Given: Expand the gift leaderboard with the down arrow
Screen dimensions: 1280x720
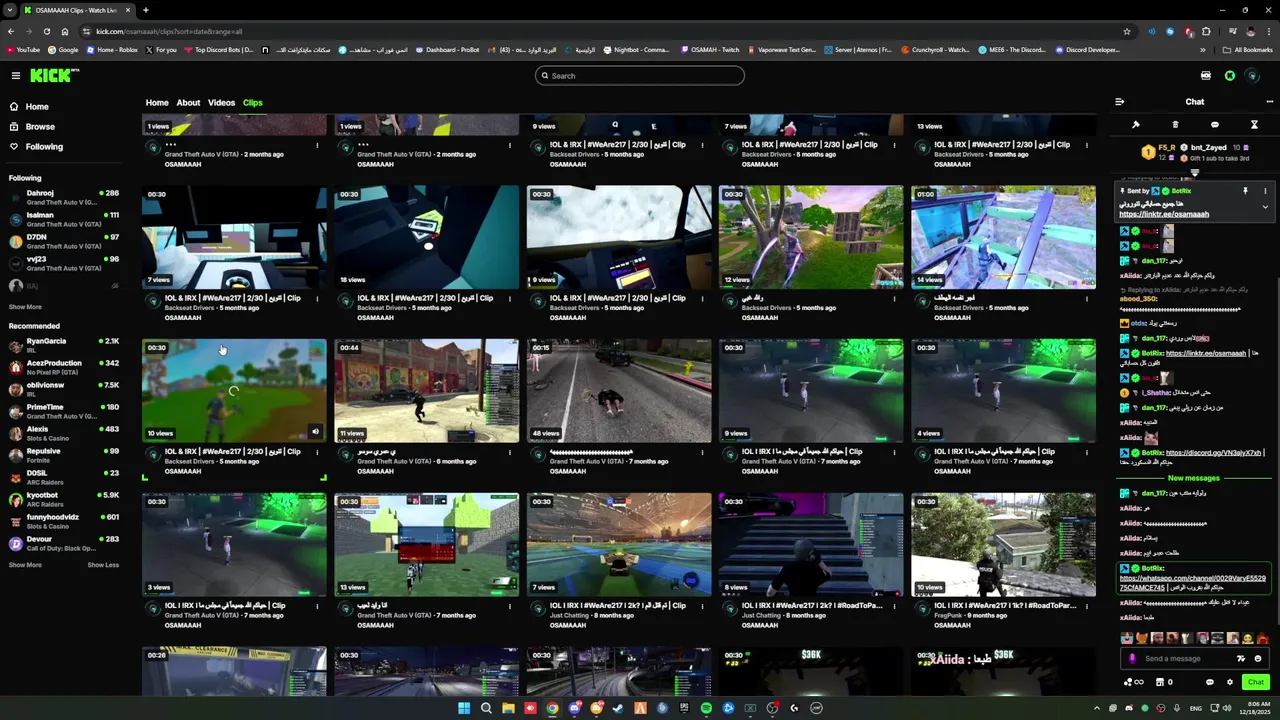Looking at the screenshot, I should coord(1195,173).
